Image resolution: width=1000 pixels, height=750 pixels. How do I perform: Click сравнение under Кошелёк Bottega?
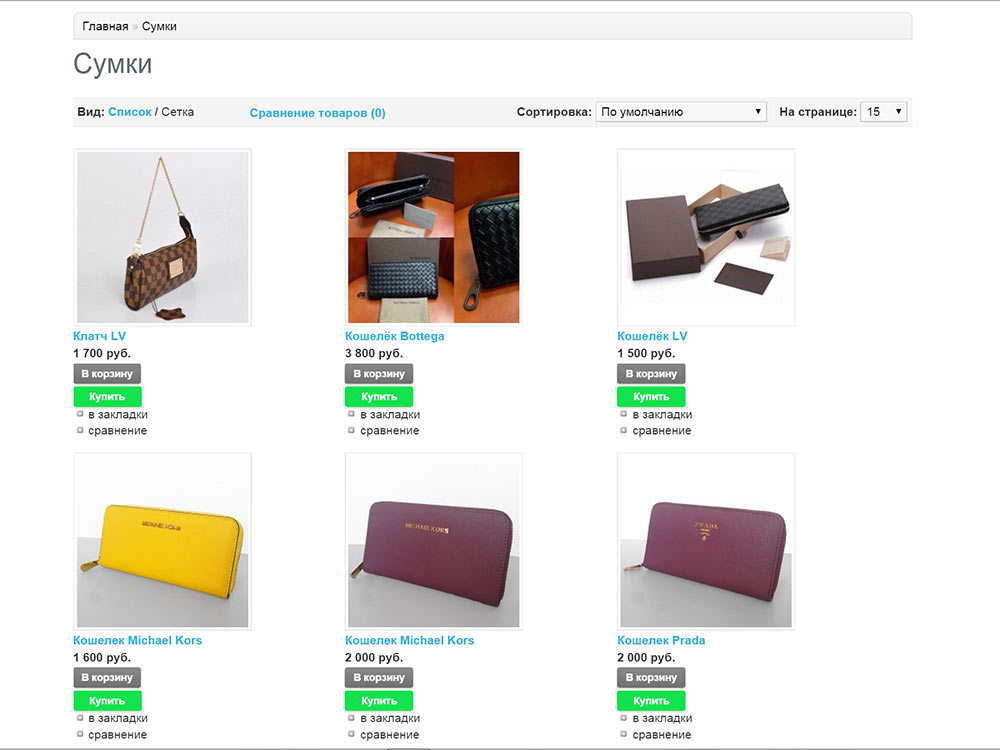tap(390, 430)
